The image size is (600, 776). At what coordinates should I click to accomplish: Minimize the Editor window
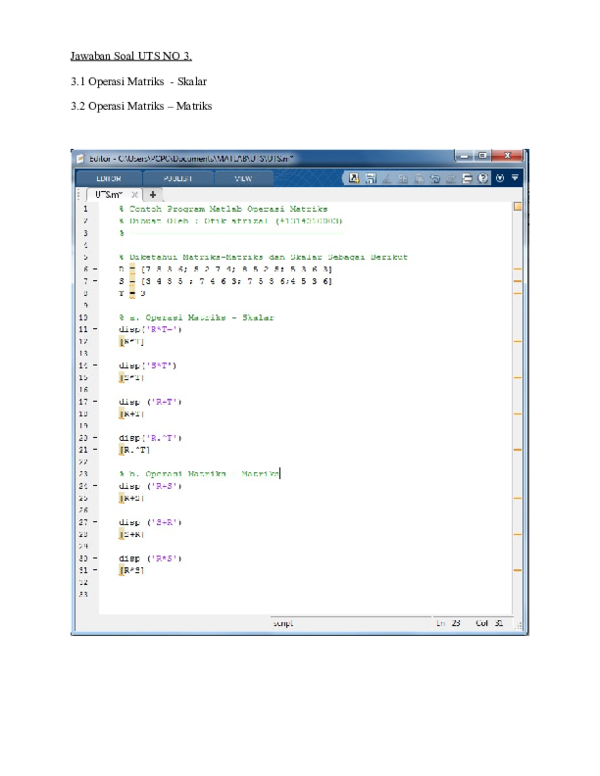click(464, 156)
